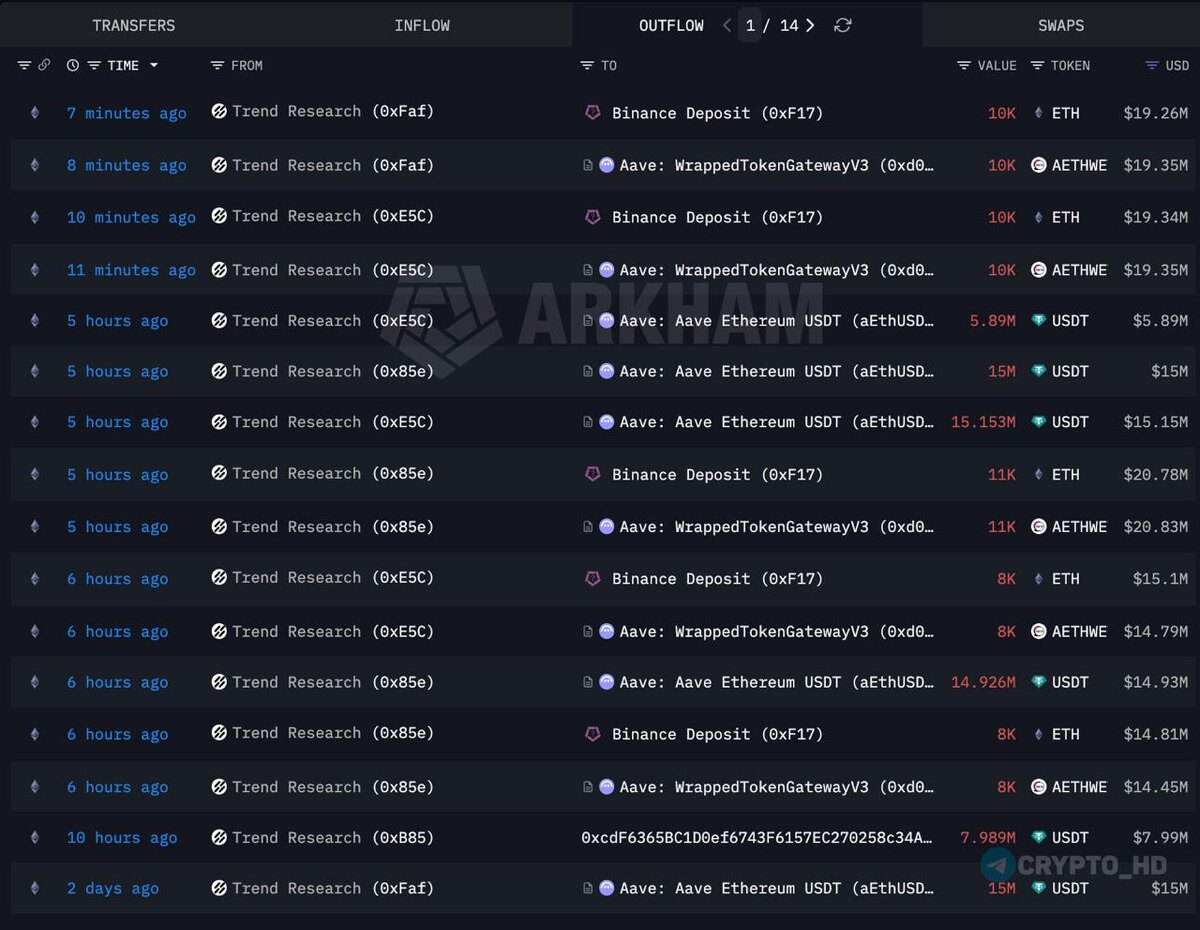Screen dimensions: 1200x930
Task: Select the $20.83M USD amount
Action: click(1156, 526)
